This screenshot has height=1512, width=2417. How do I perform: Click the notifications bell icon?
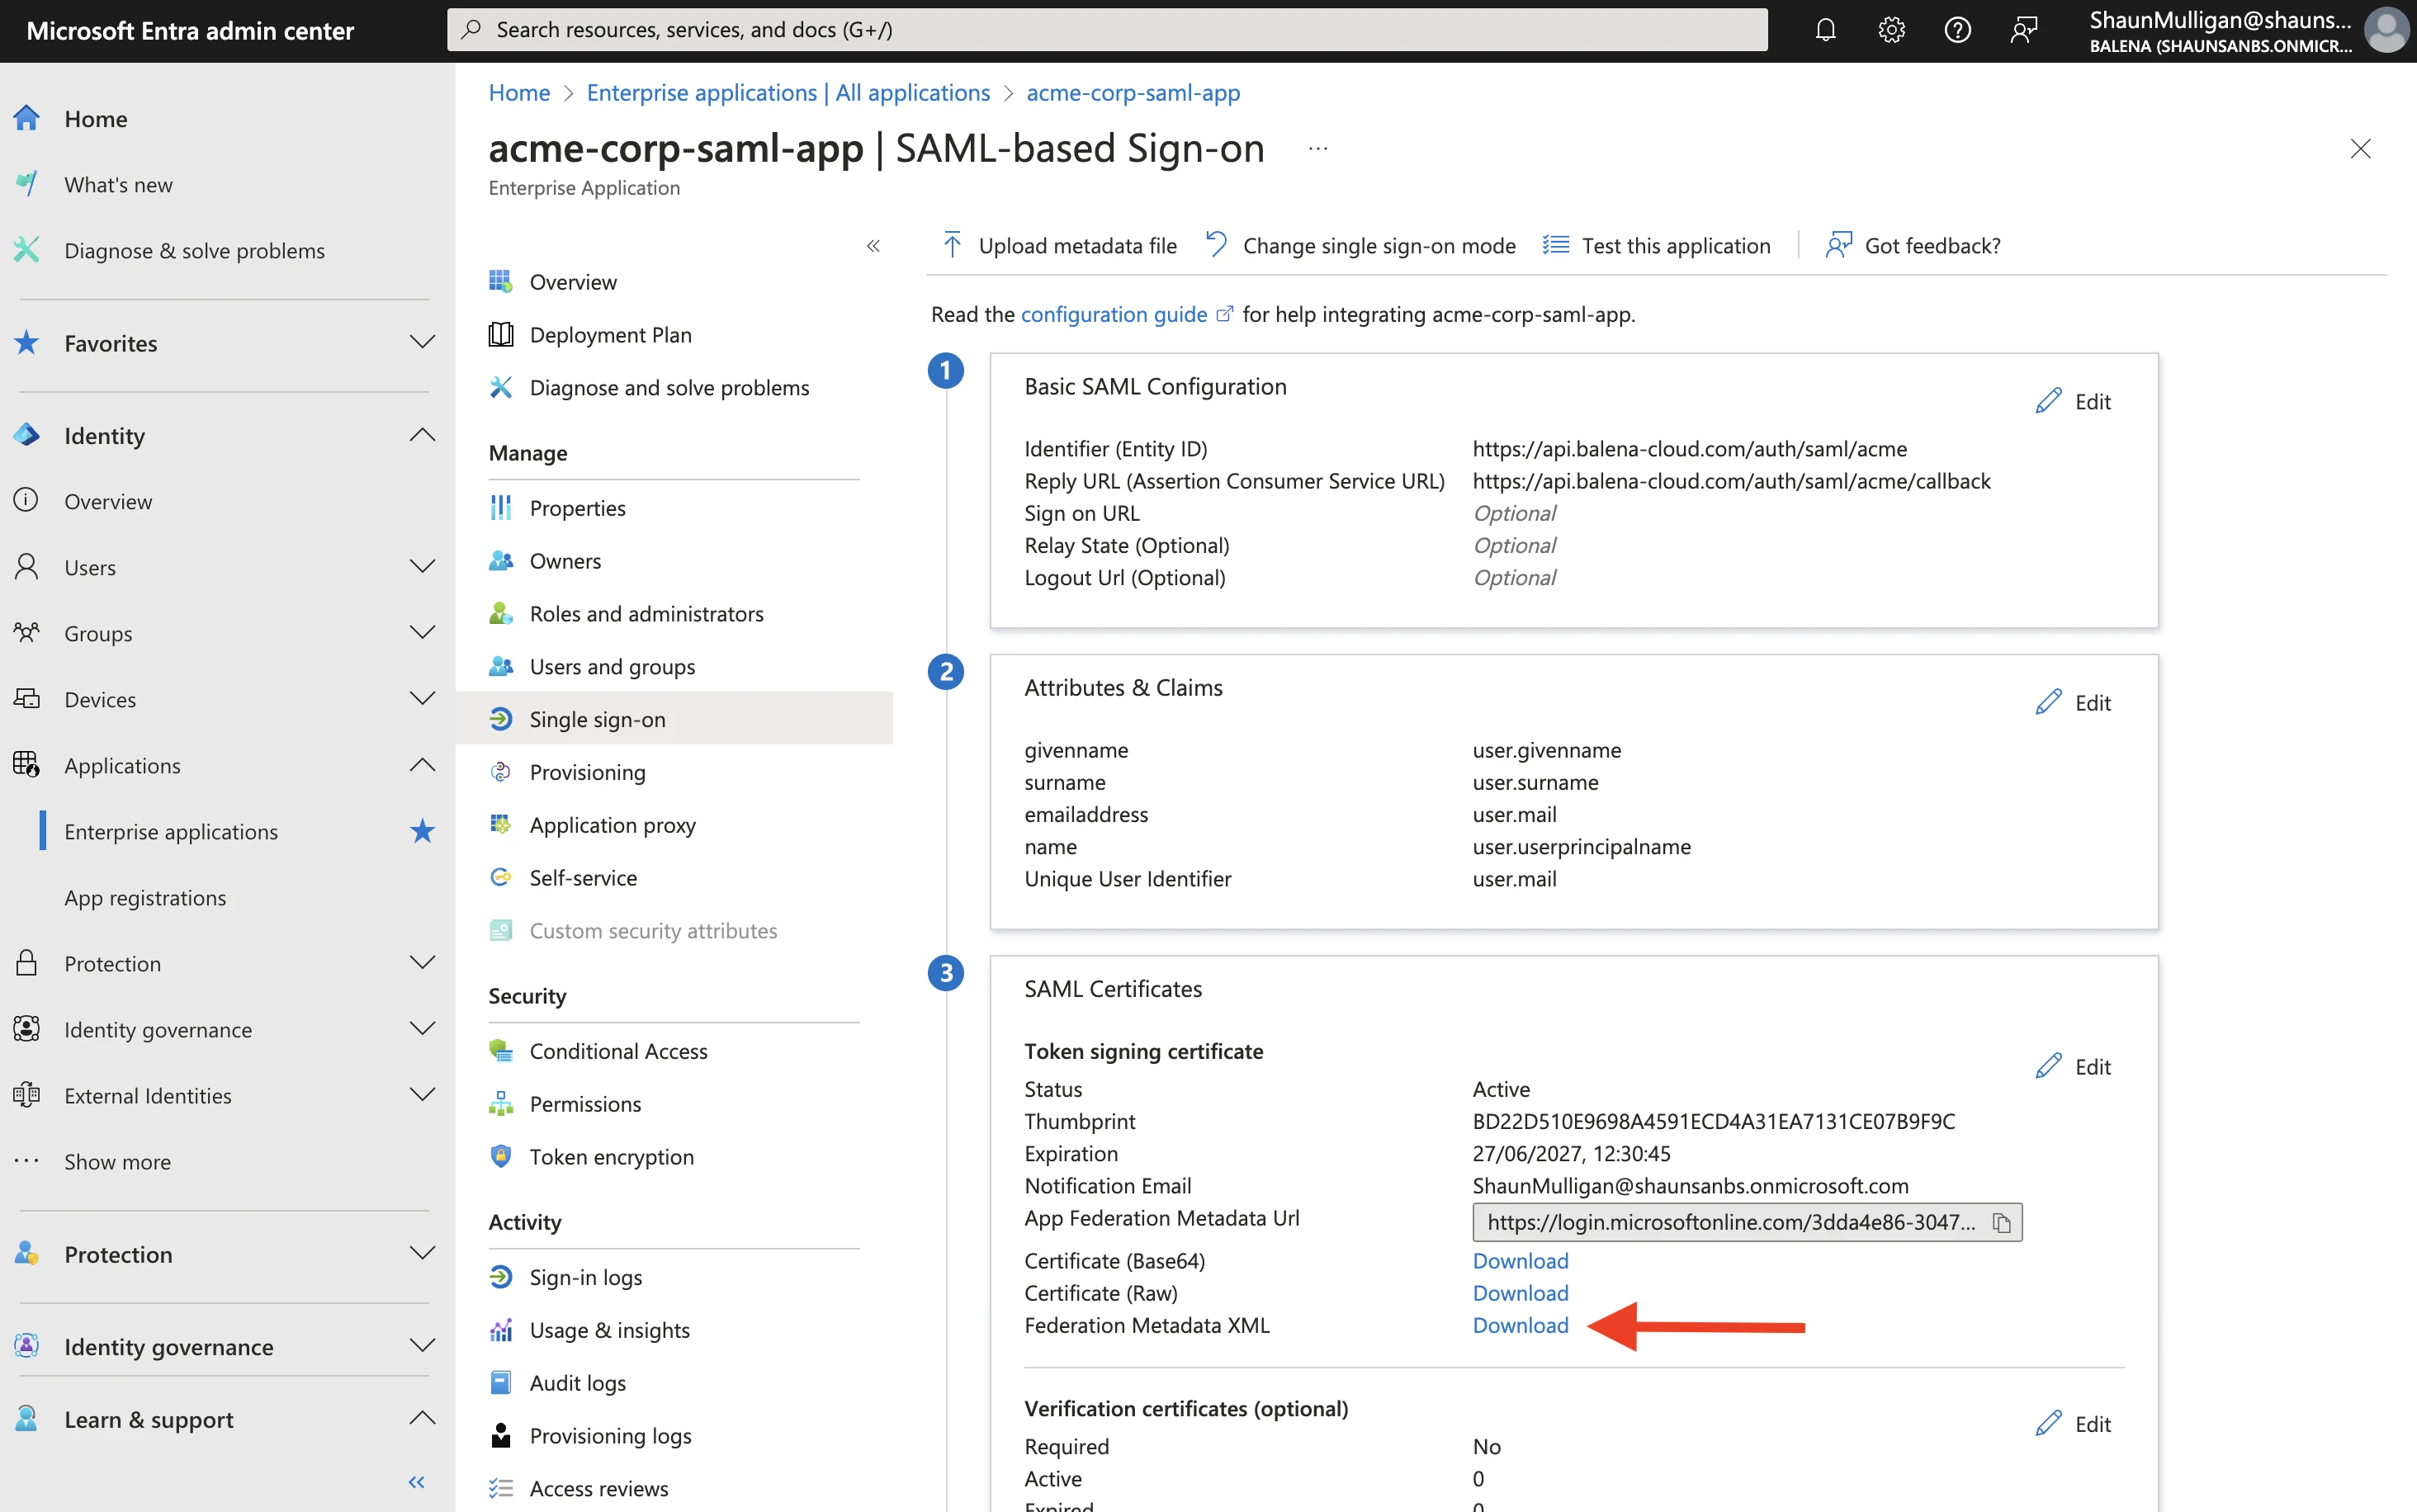coord(1825,30)
